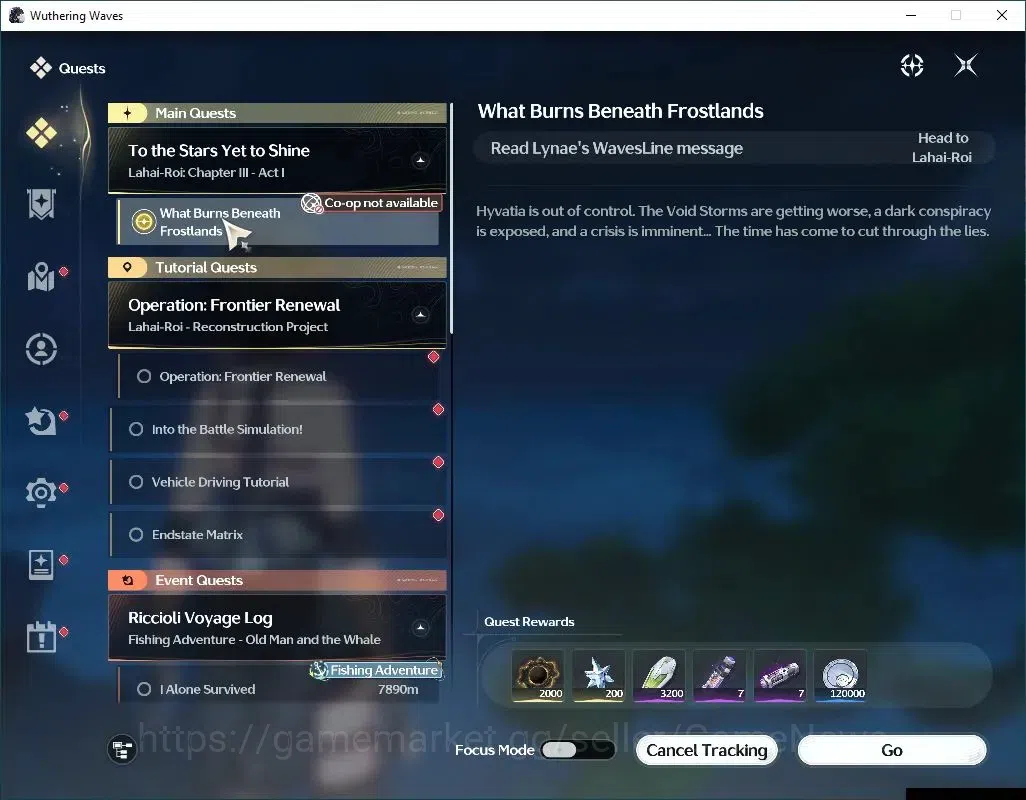Close the quest menu with X icon

click(x=966, y=65)
